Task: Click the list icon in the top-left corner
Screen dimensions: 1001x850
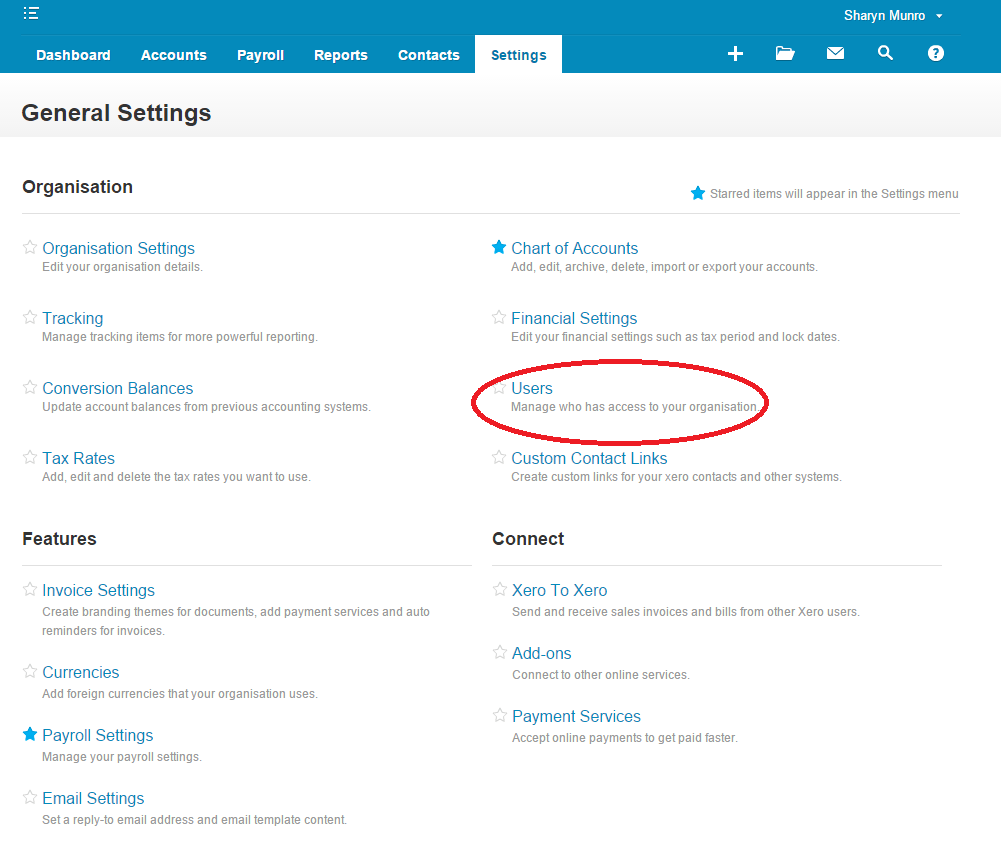Action: click(29, 13)
